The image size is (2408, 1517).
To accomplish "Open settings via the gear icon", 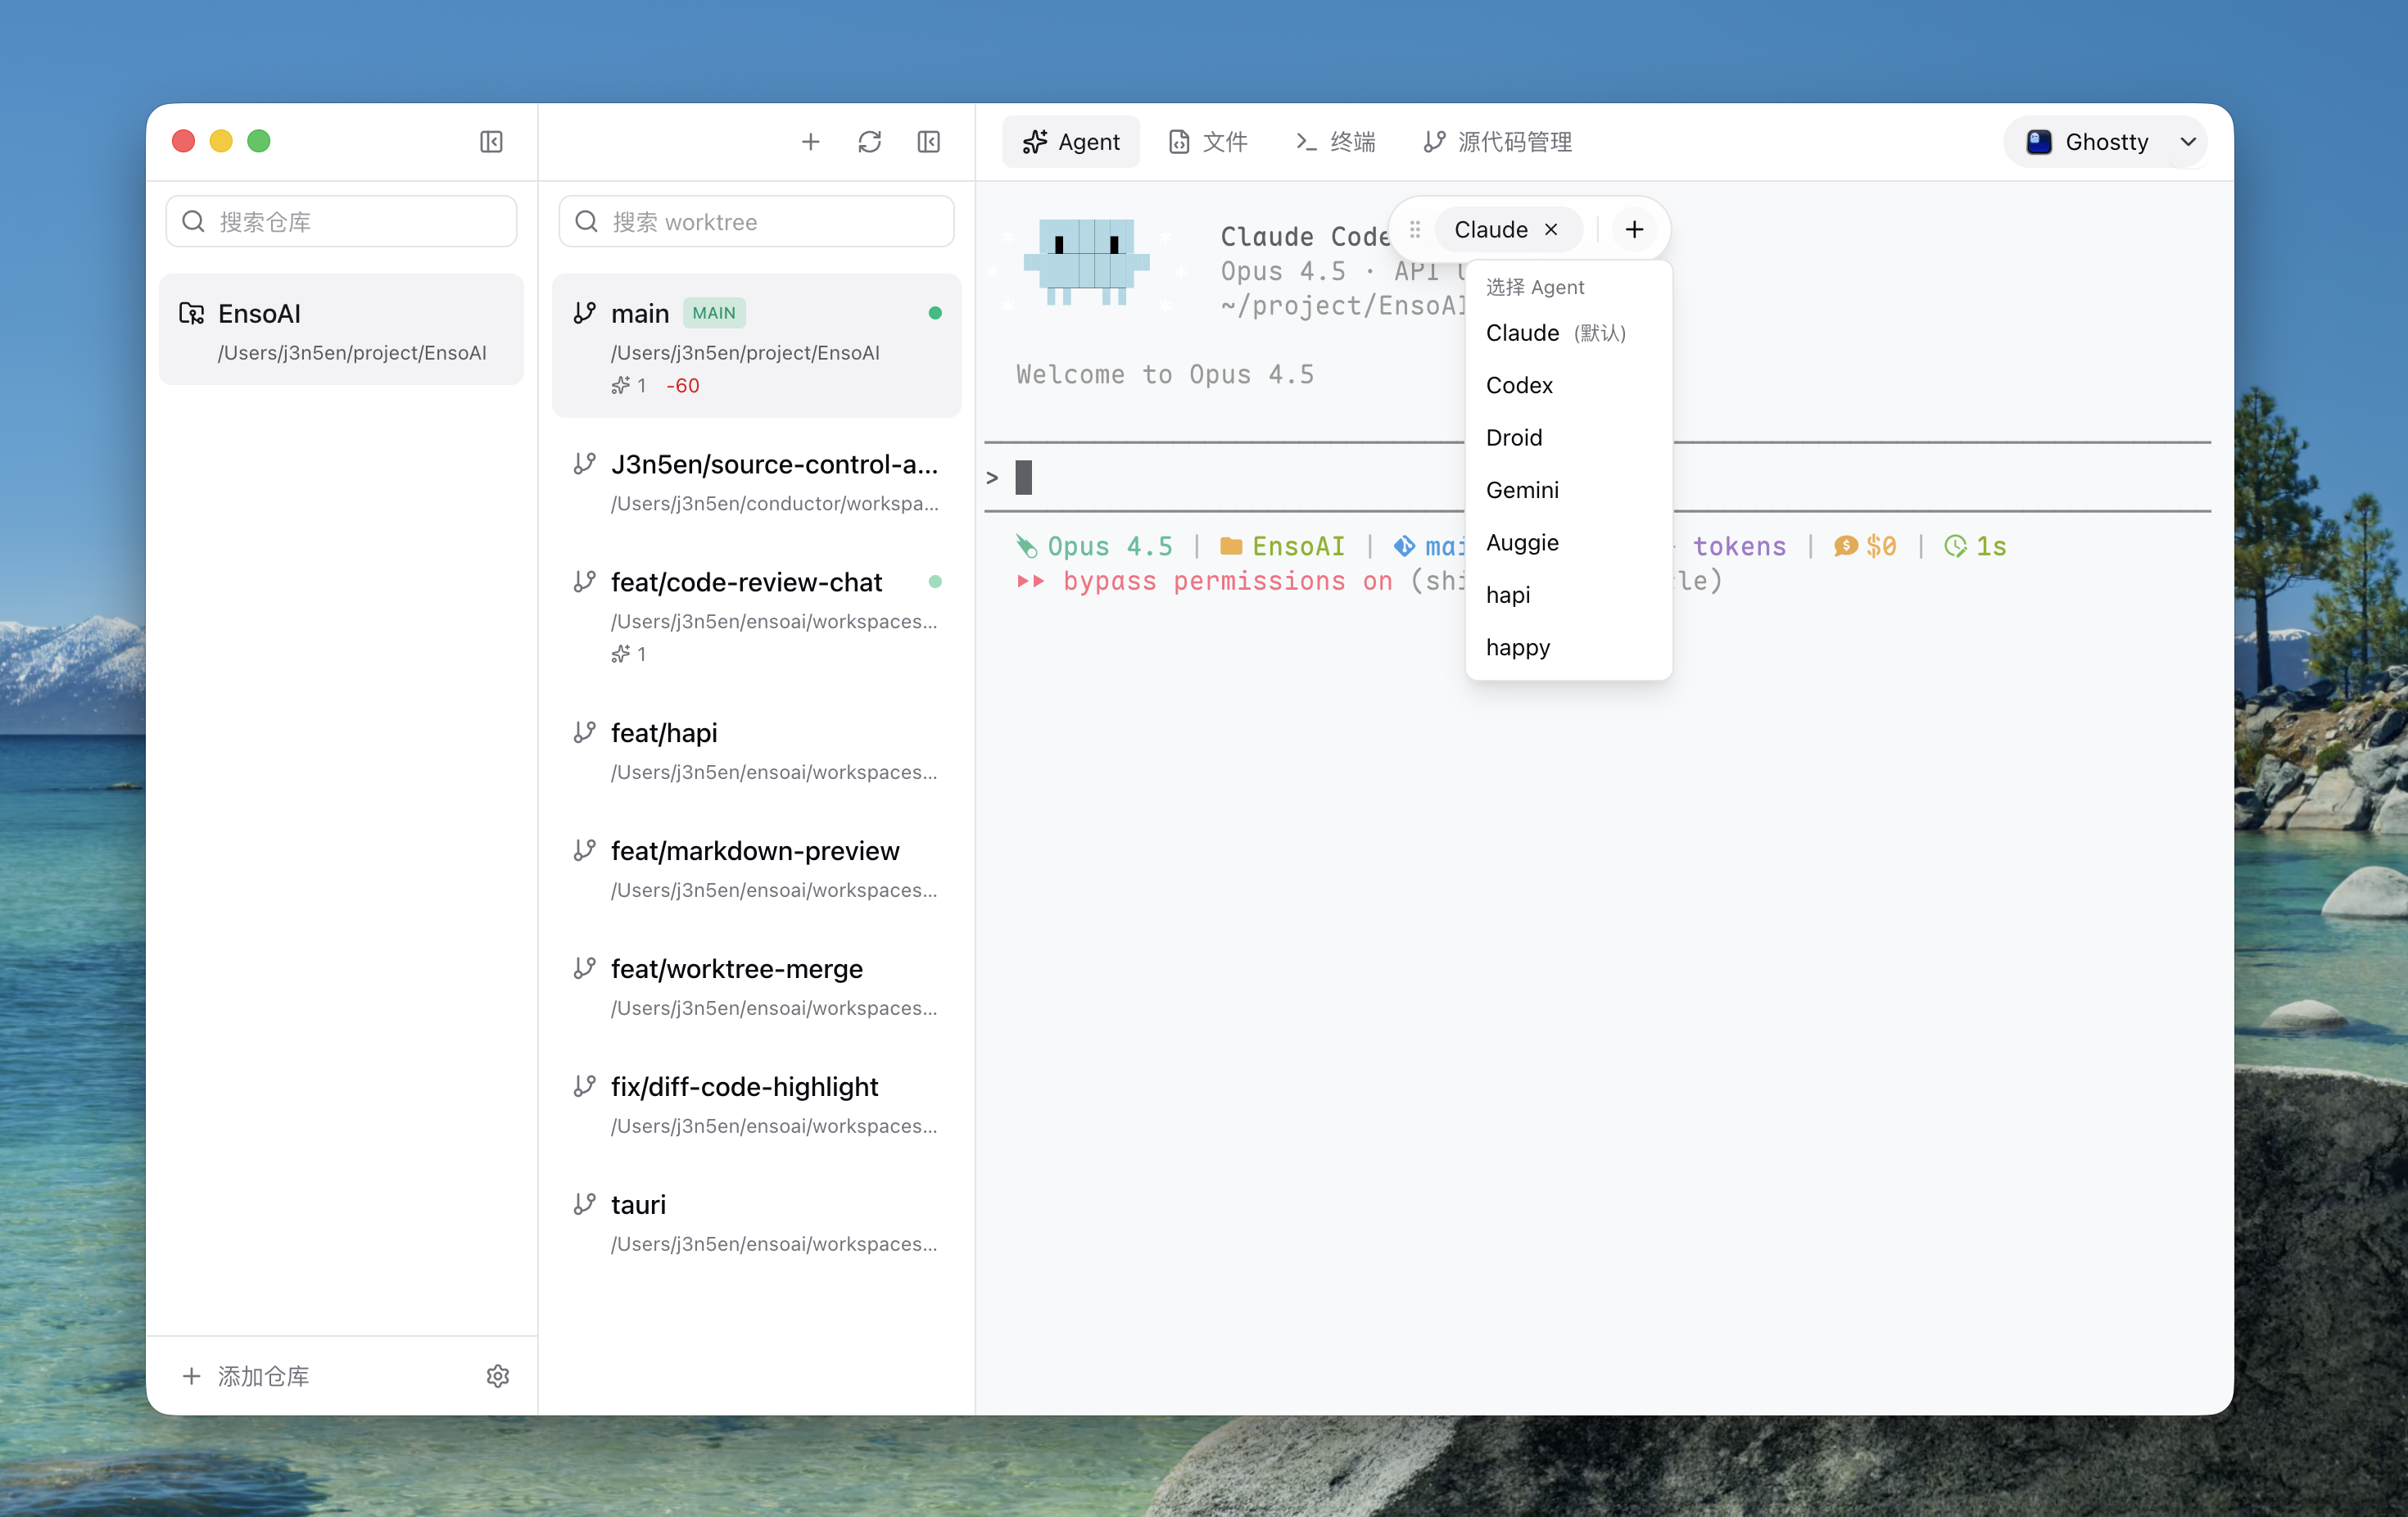I will coord(497,1375).
